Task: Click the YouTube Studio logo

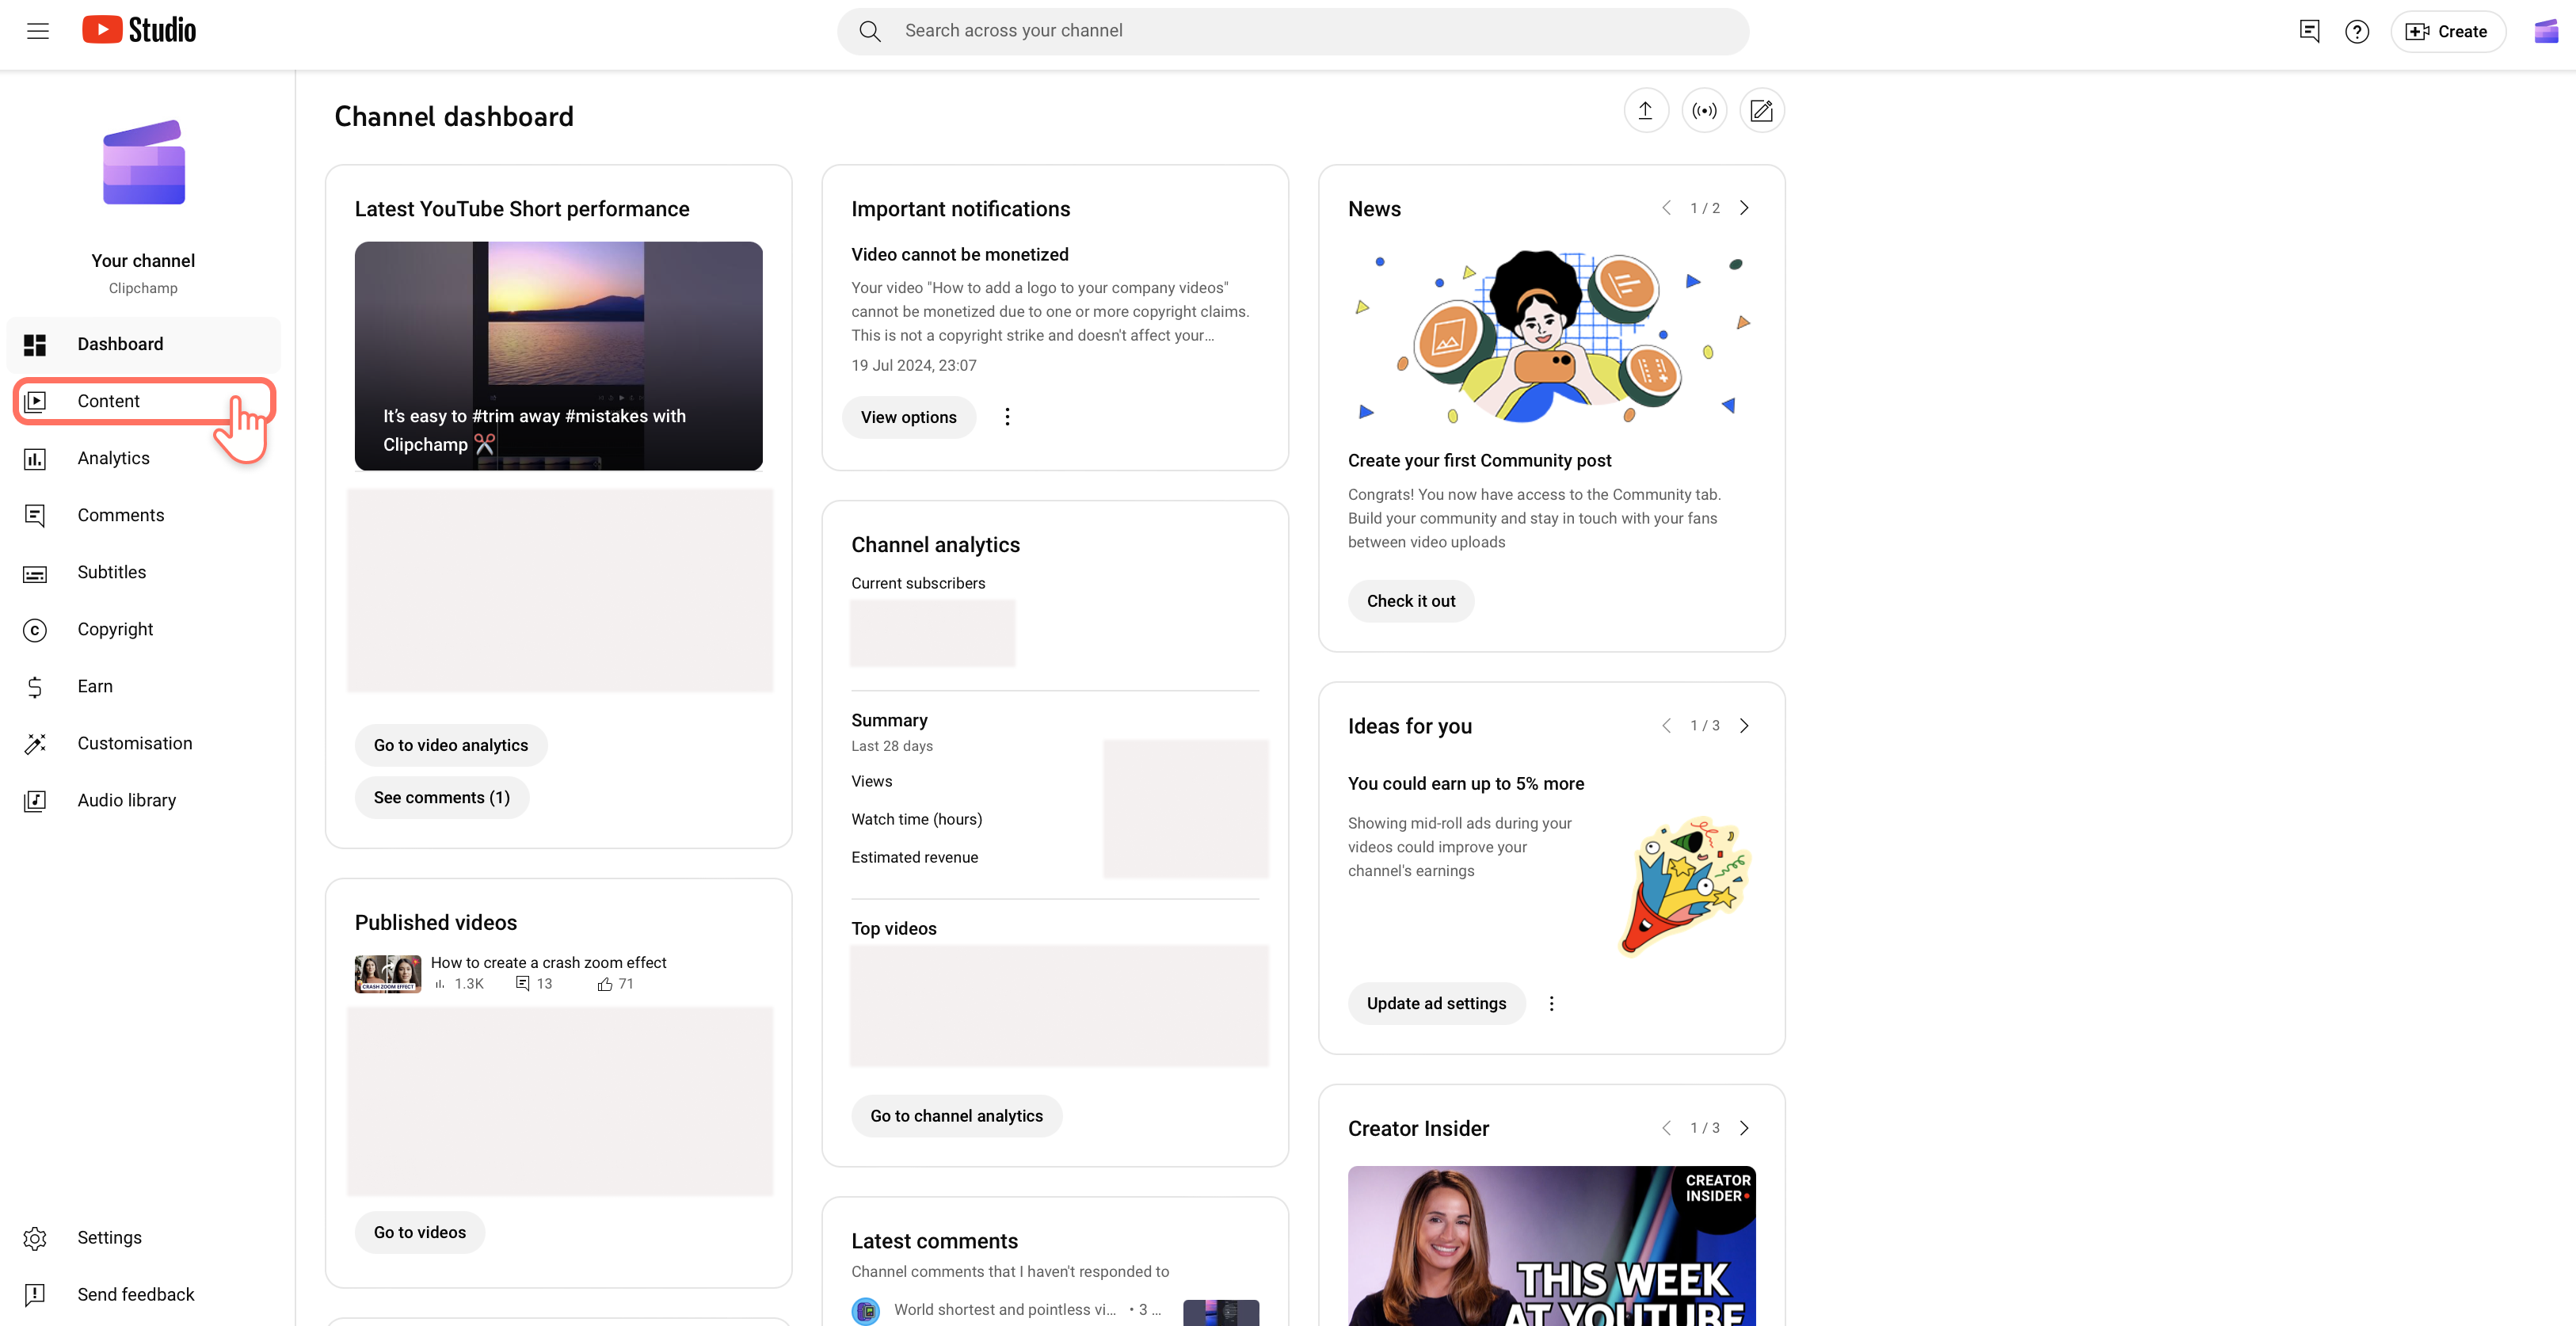Action: (x=139, y=31)
